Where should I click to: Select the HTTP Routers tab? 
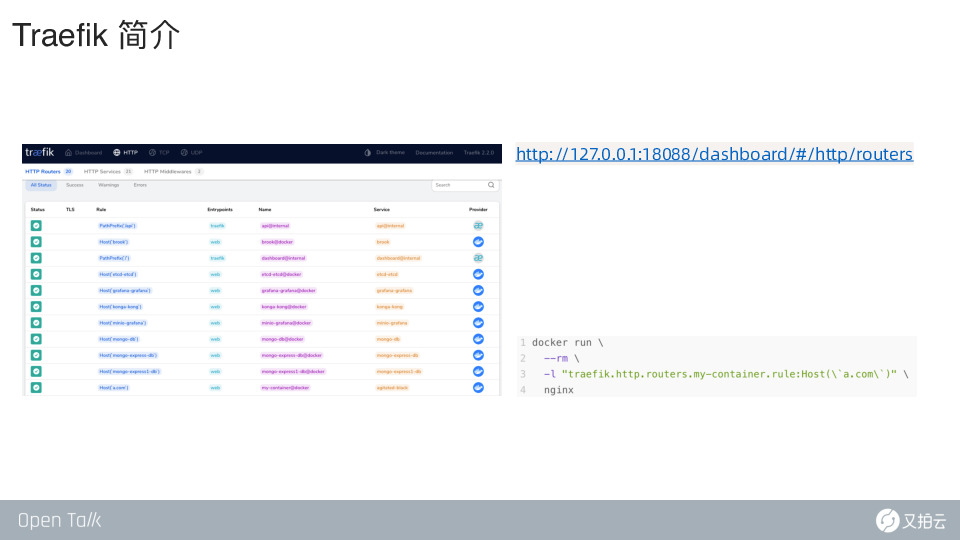pos(49,171)
